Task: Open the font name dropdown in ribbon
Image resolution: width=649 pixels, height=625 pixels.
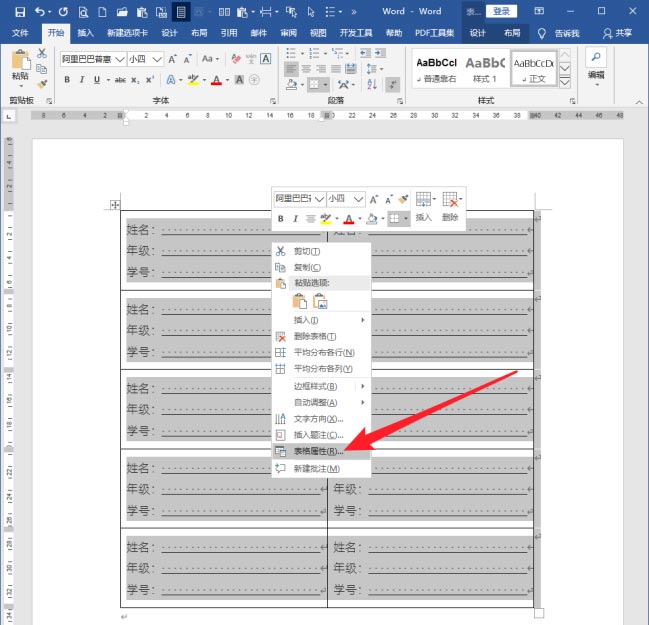Action: click(120, 59)
